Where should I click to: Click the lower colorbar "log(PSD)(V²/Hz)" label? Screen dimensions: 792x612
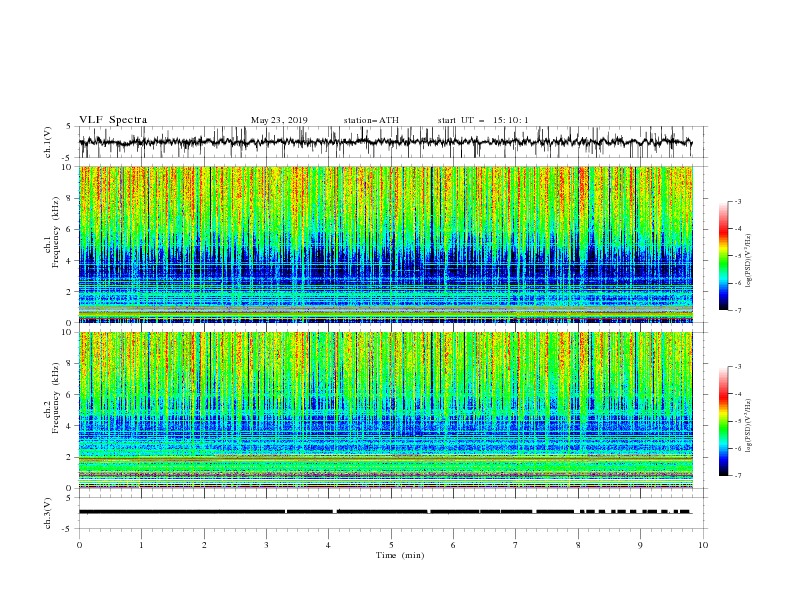click(748, 425)
